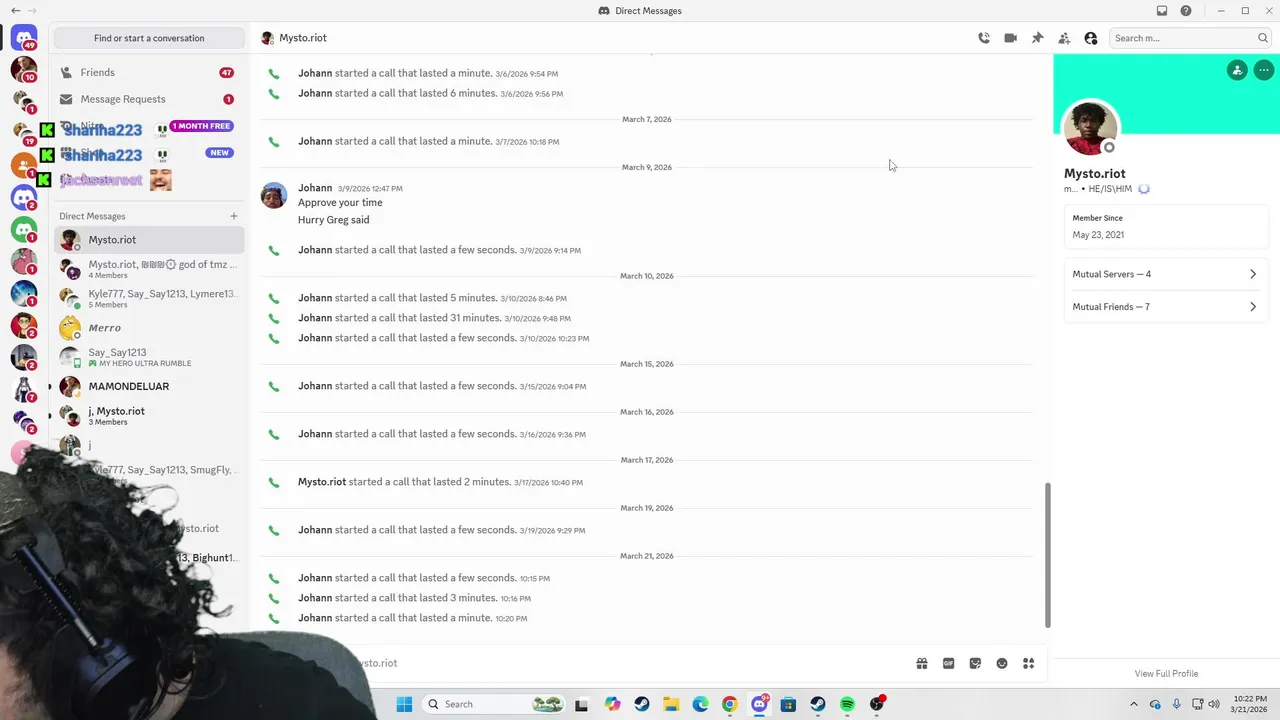The image size is (1280, 720).
Task: Open server with the 10 notification badge
Action: [x=24, y=69]
